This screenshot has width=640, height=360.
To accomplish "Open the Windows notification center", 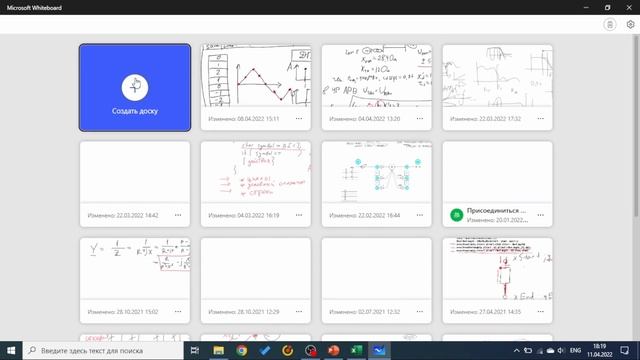I will (x=624, y=351).
